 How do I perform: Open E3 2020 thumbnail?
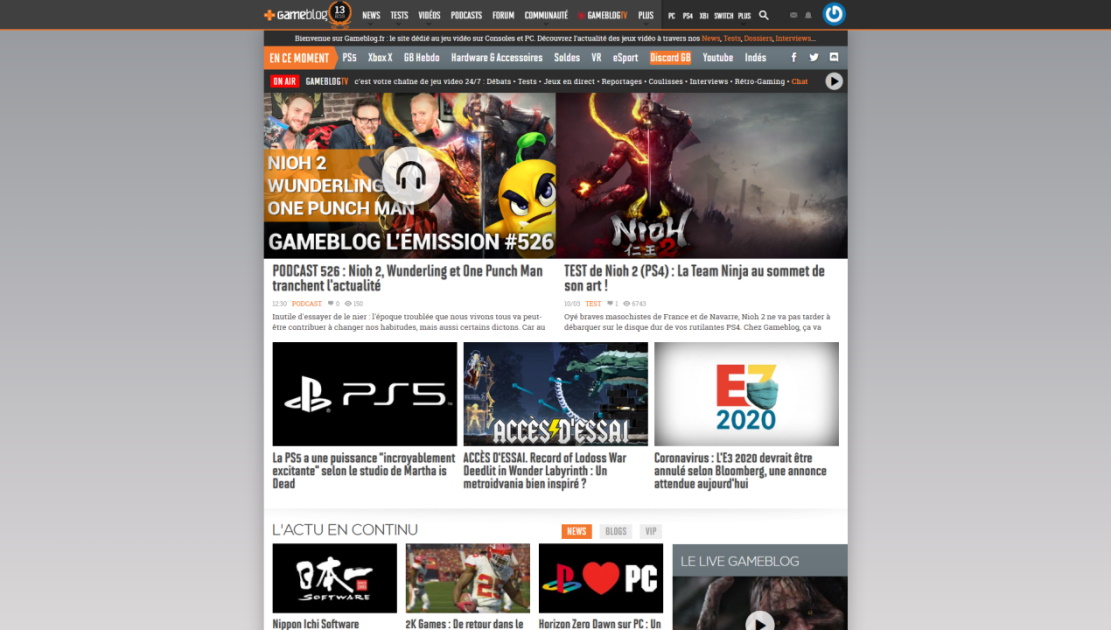tap(746, 394)
